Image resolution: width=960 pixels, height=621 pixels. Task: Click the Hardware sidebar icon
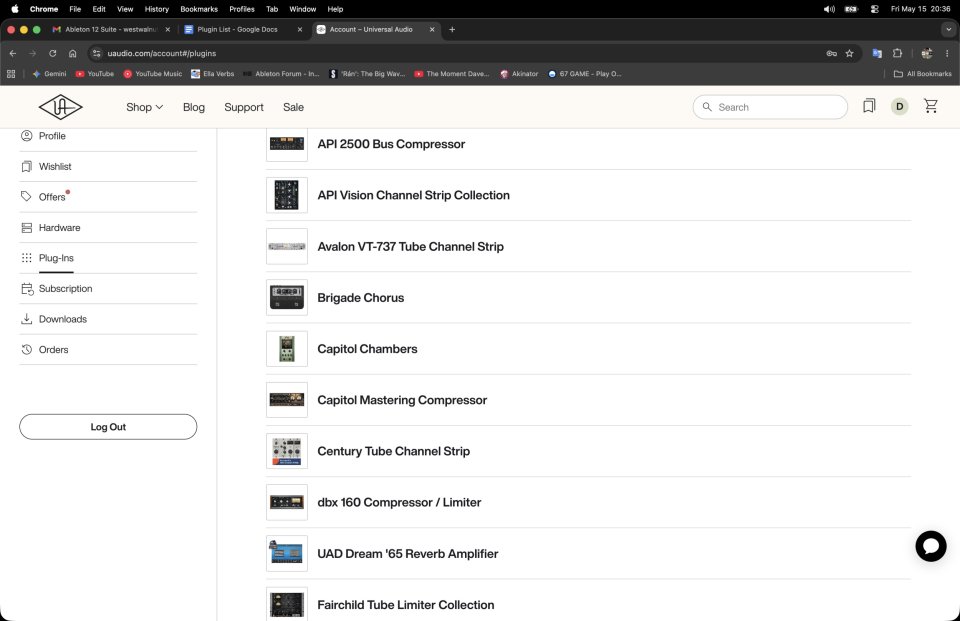(x=26, y=228)
